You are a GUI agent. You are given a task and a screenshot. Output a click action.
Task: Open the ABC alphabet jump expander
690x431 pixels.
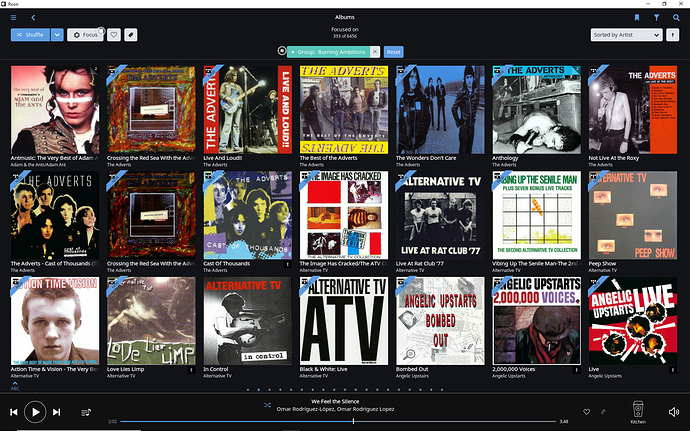(15, 386)
